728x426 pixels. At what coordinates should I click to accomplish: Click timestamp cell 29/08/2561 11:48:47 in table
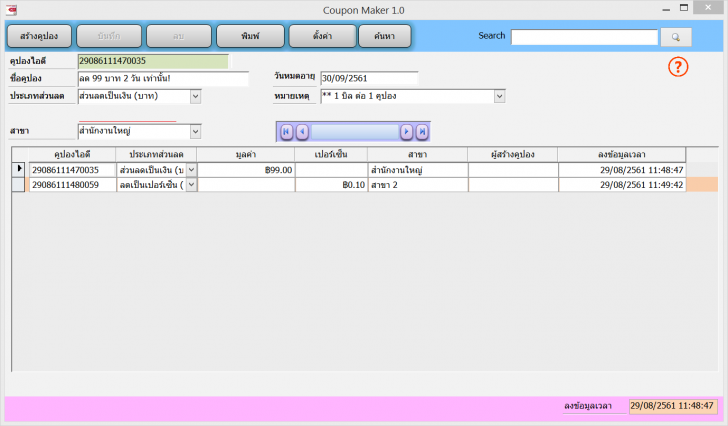click(x=622, y=170)
